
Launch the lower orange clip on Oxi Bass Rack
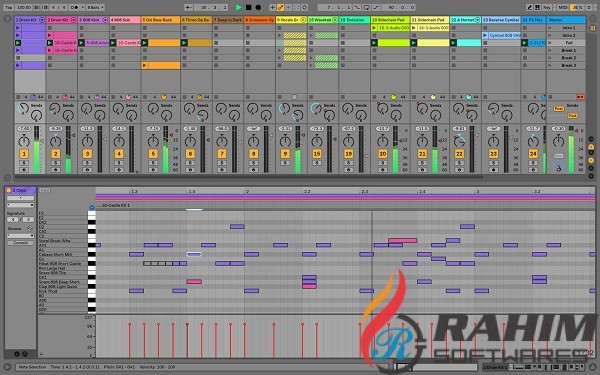pos(145,65)
